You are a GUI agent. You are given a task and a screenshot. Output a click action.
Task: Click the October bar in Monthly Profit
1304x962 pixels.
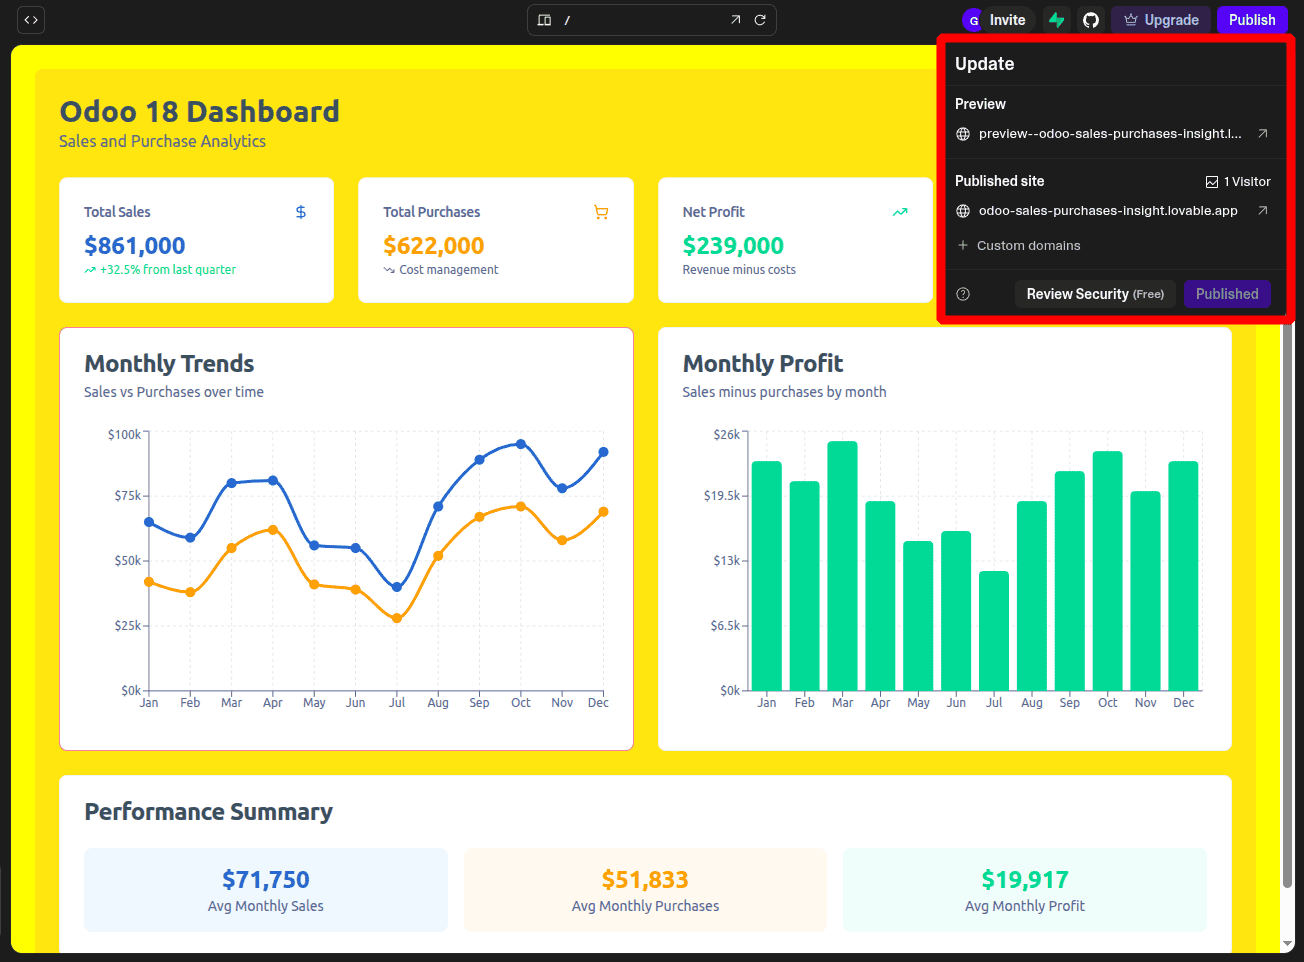pos(1107,571)
